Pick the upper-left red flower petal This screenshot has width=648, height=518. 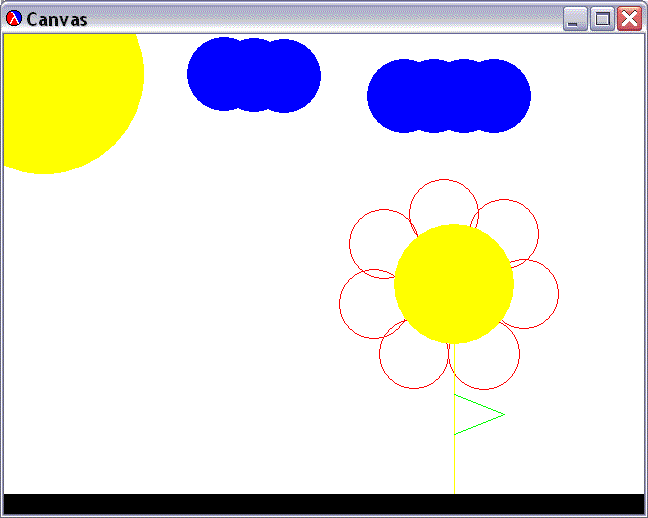[x=374, y=238]
